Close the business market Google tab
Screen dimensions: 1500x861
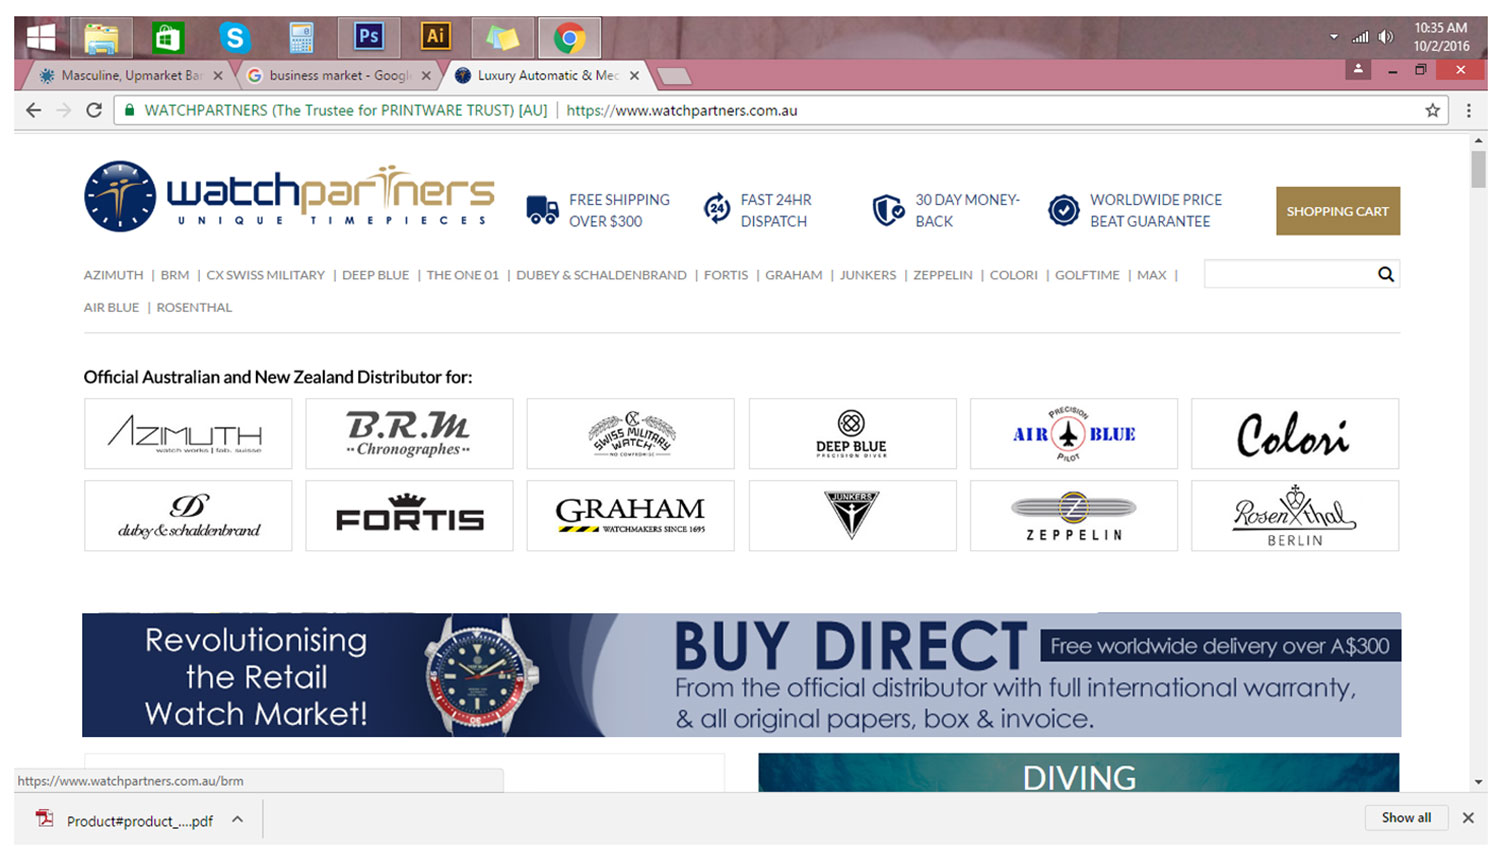[426, 75]
